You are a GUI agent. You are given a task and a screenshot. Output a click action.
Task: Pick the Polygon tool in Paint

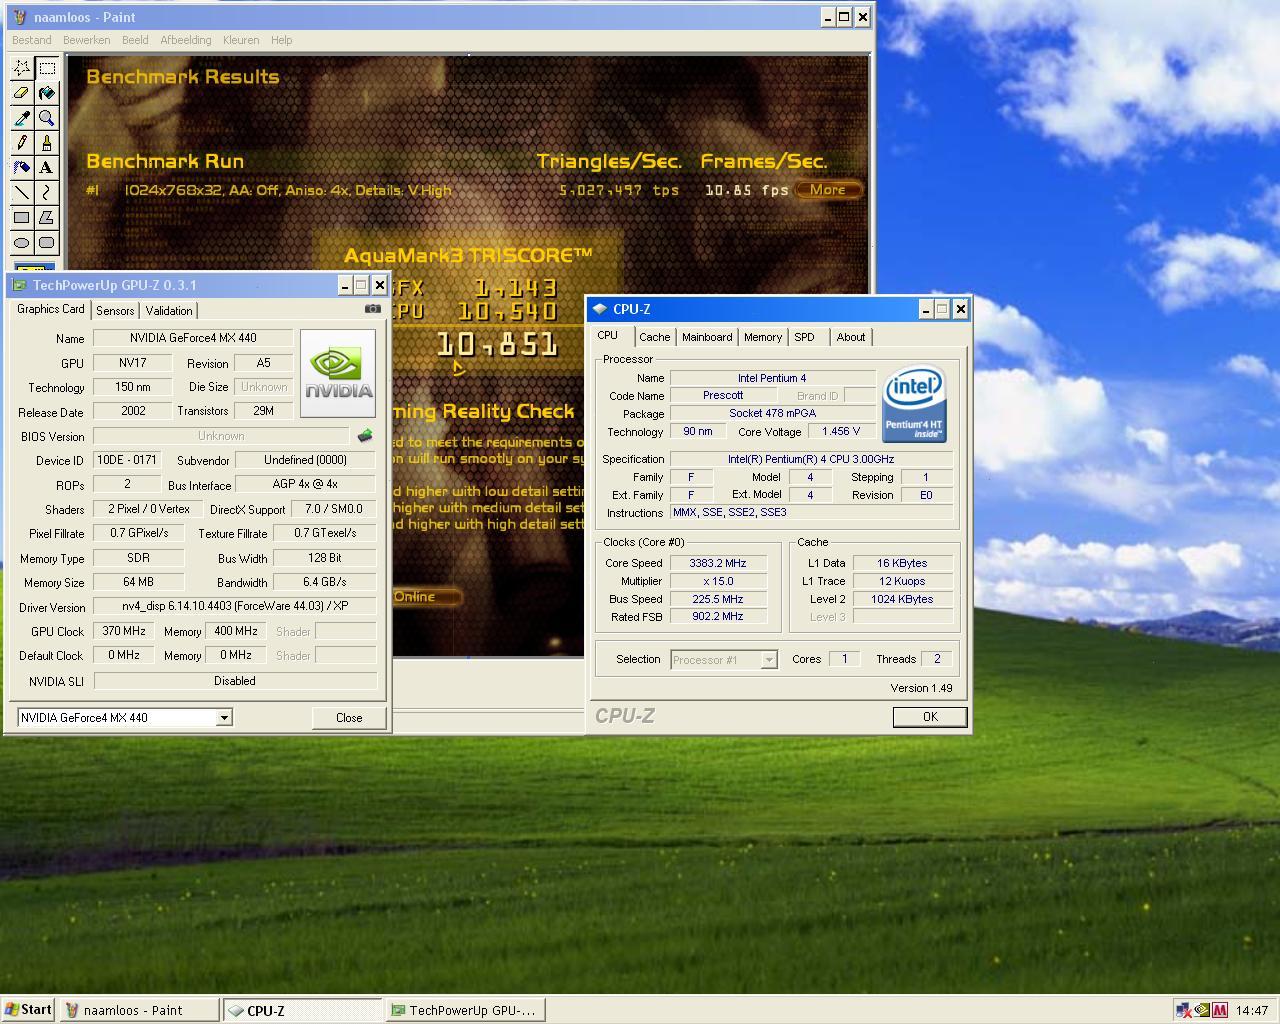(46, 217)
